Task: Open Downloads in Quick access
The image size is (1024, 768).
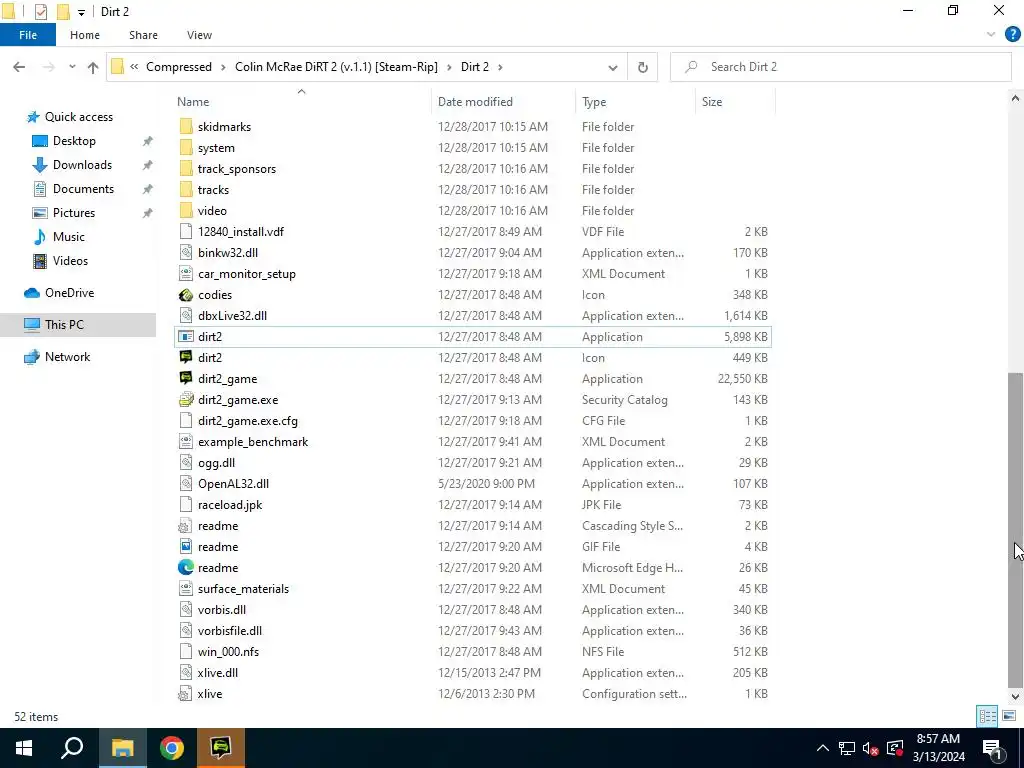Action: pyautogui.click(x=82, y=165)
